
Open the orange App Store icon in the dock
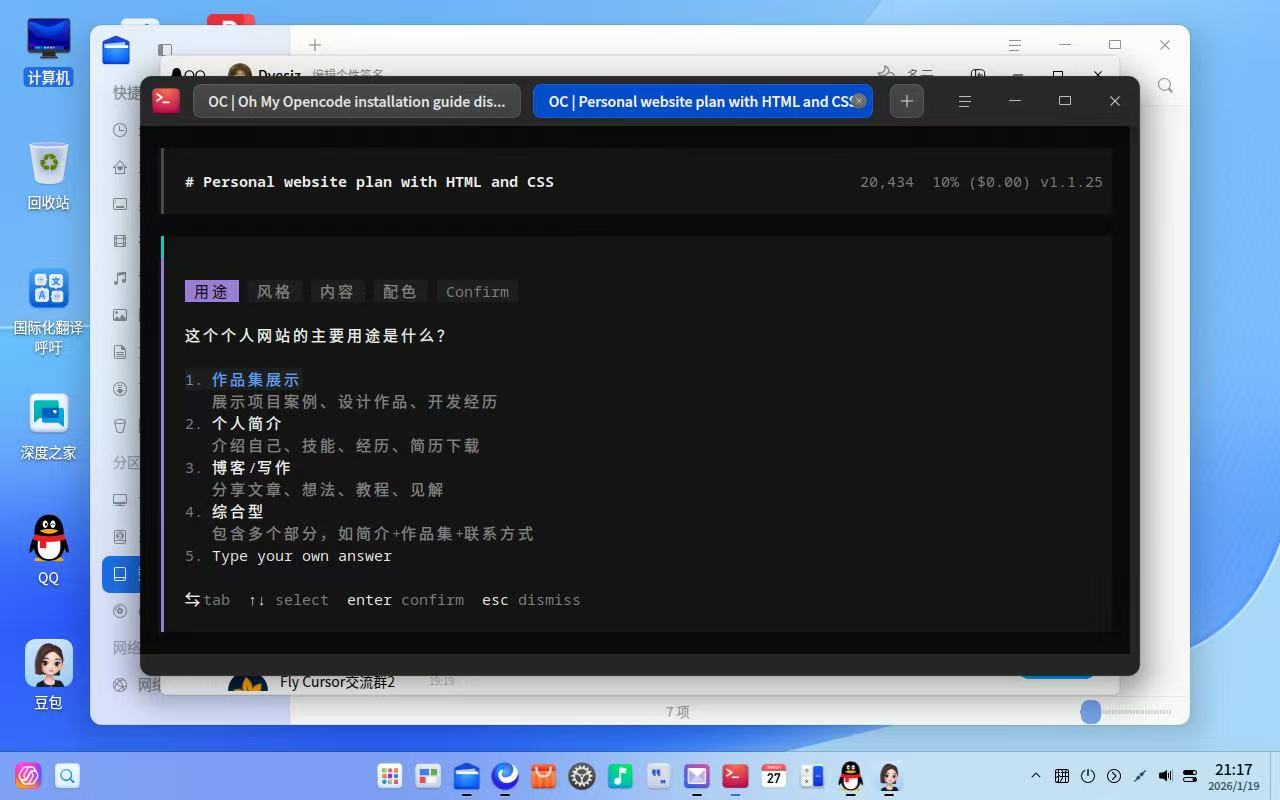[x=542, y=776]
